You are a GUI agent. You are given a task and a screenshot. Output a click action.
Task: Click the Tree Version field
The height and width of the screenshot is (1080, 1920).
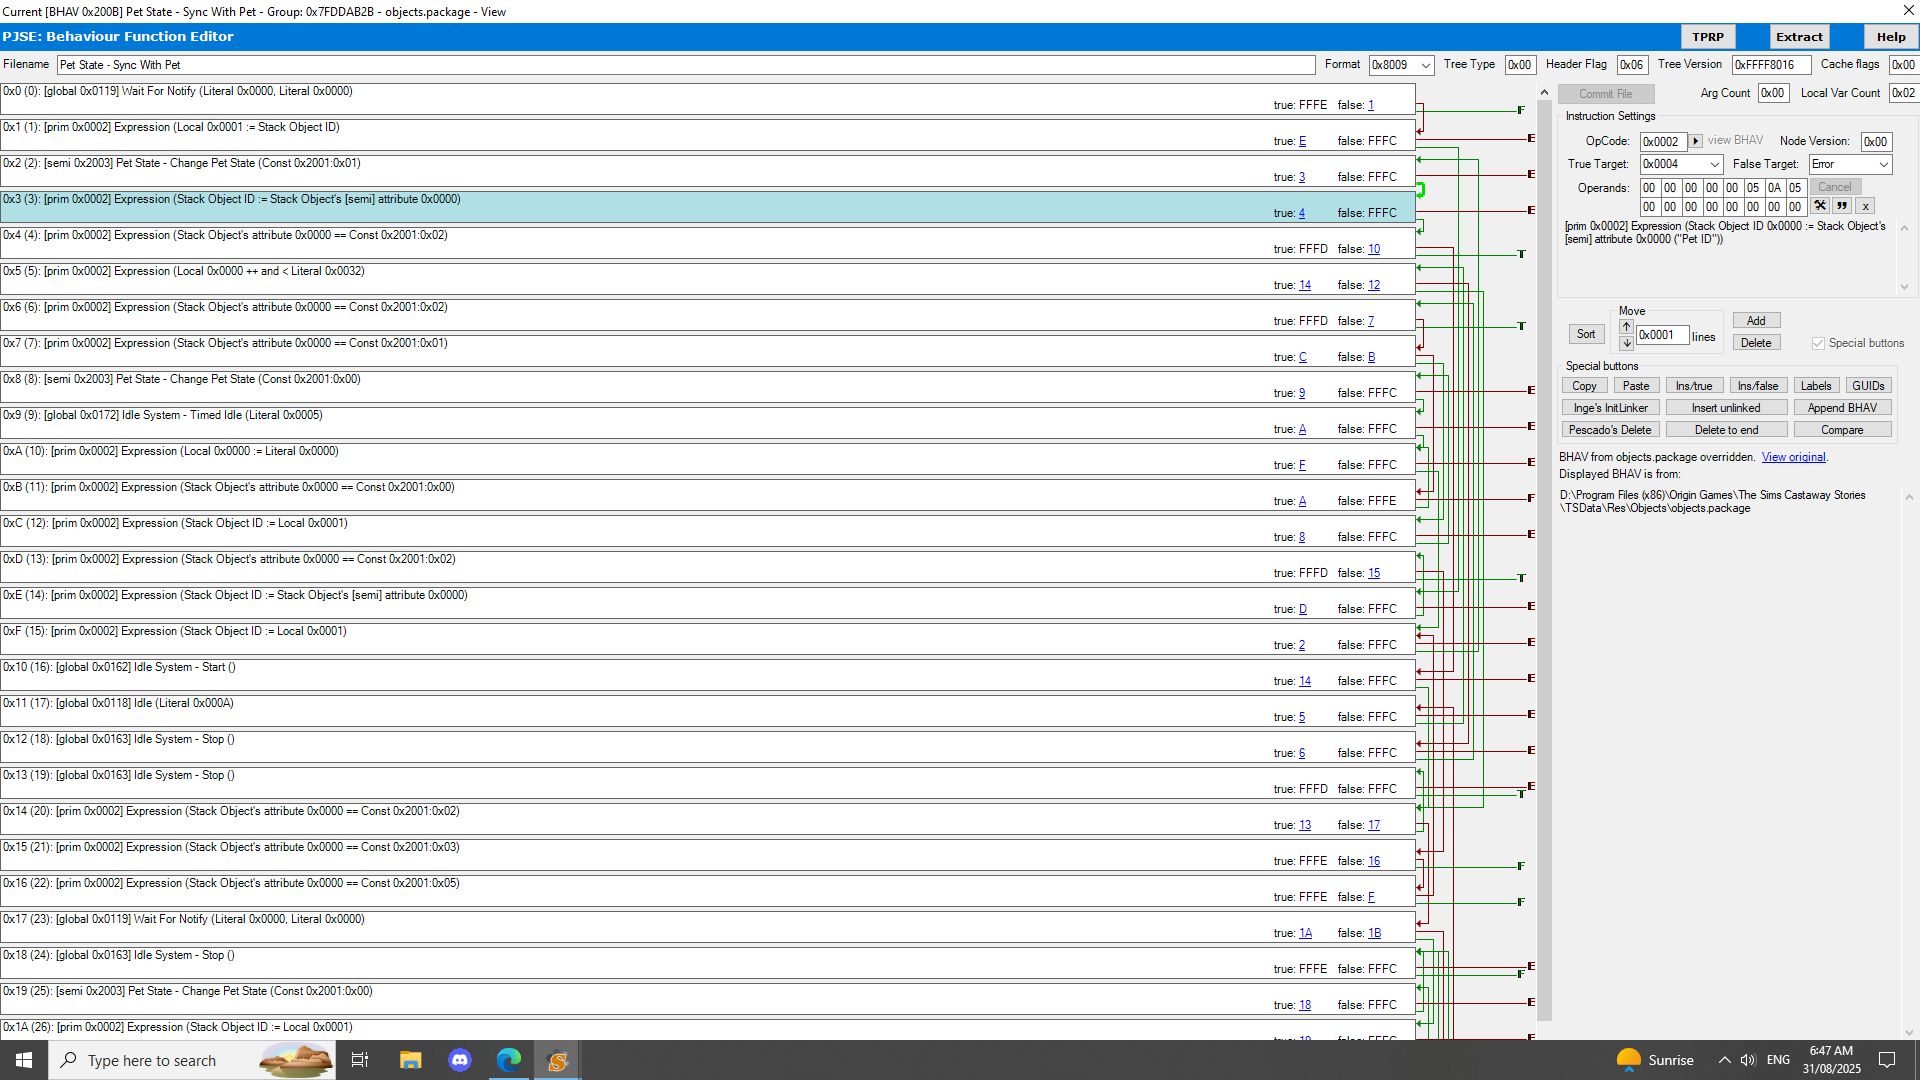1771,65
